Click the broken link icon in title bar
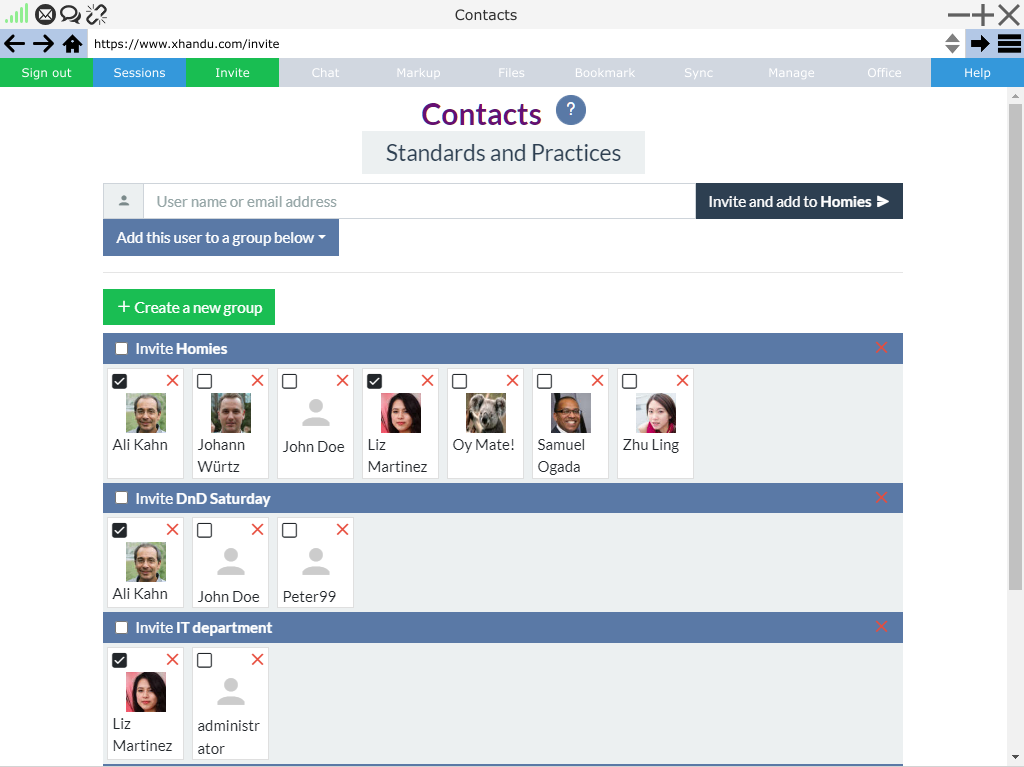The height and width of the screenshot is (767, 1024). click(96, 14)
